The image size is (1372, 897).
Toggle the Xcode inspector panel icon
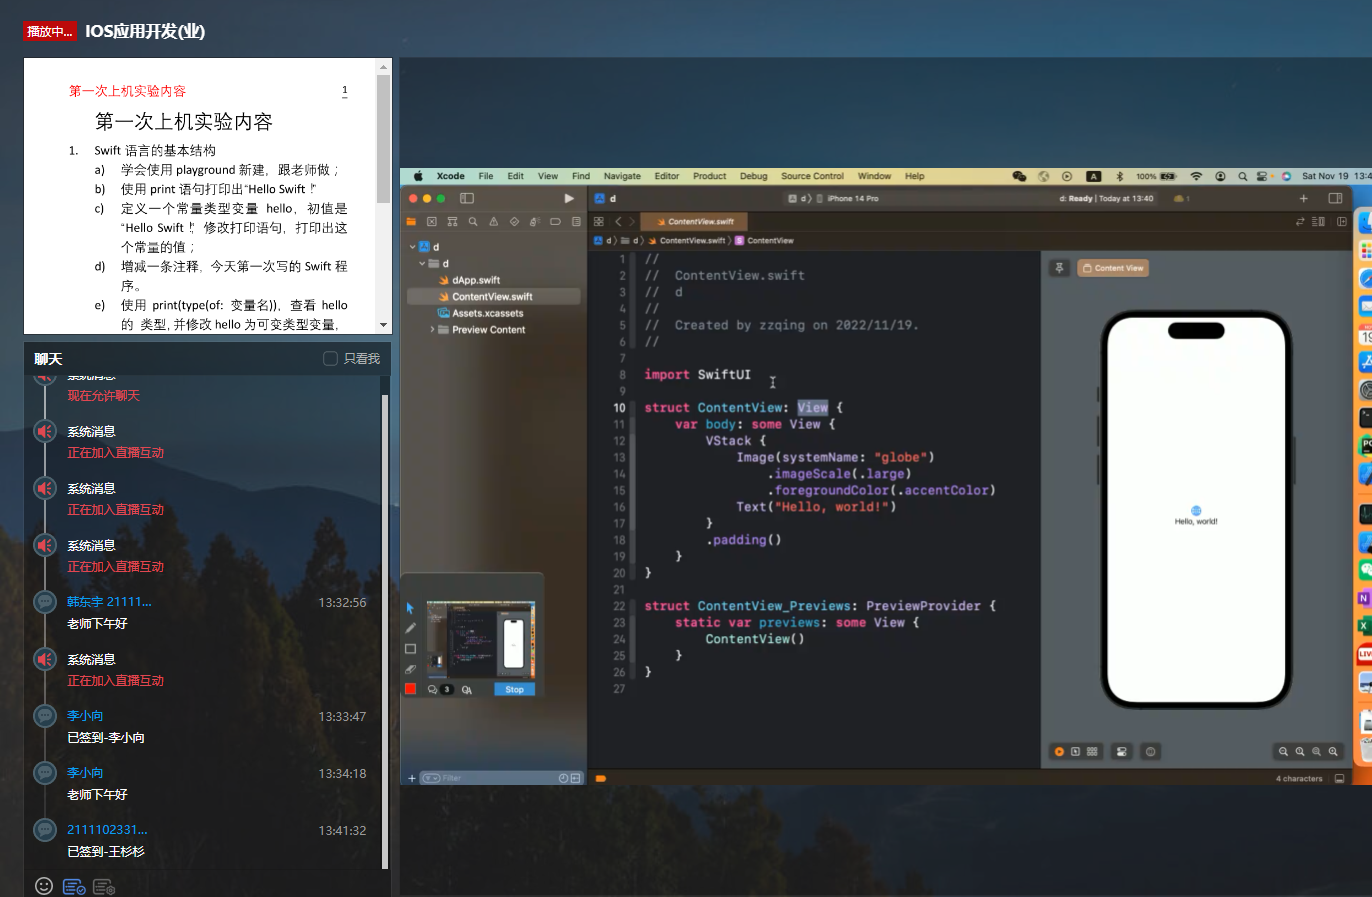[1335, 198]
